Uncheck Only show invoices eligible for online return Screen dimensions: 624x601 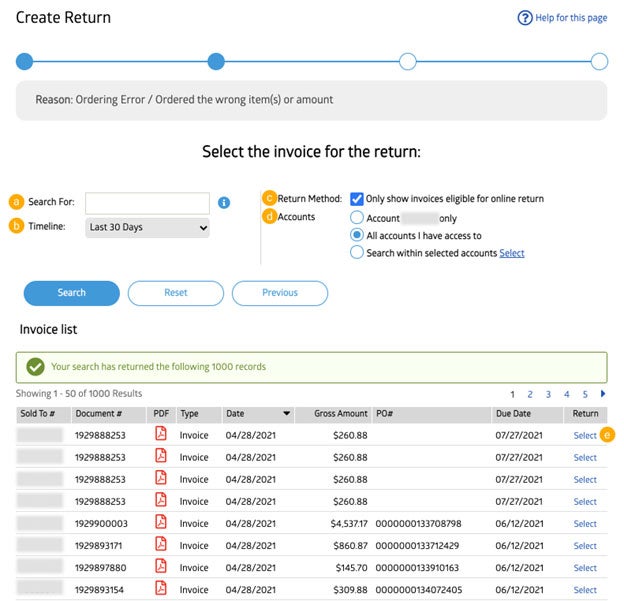coord(357,199)
